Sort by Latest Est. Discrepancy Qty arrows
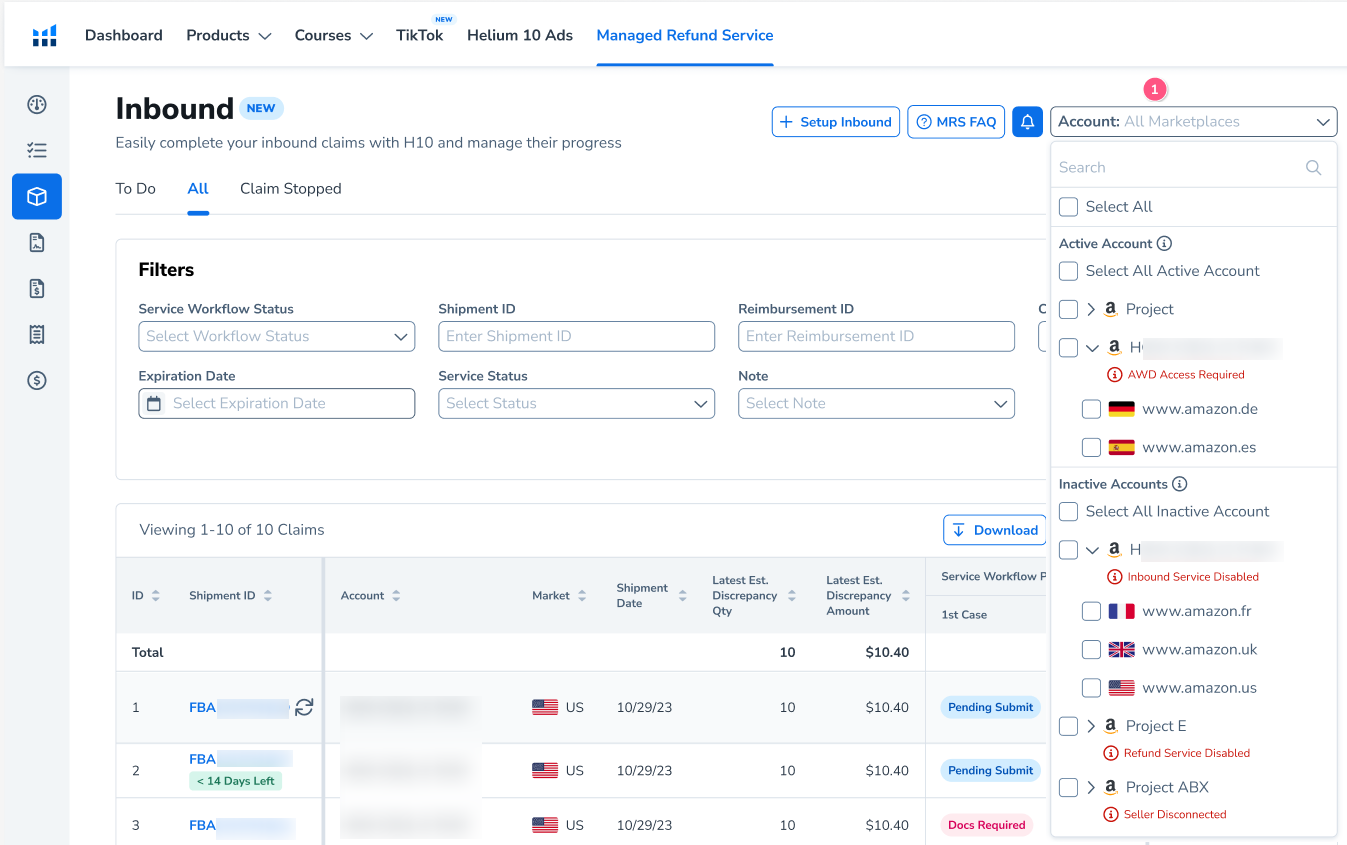Viewport: 1347px width, 845px height. (791, 596)
